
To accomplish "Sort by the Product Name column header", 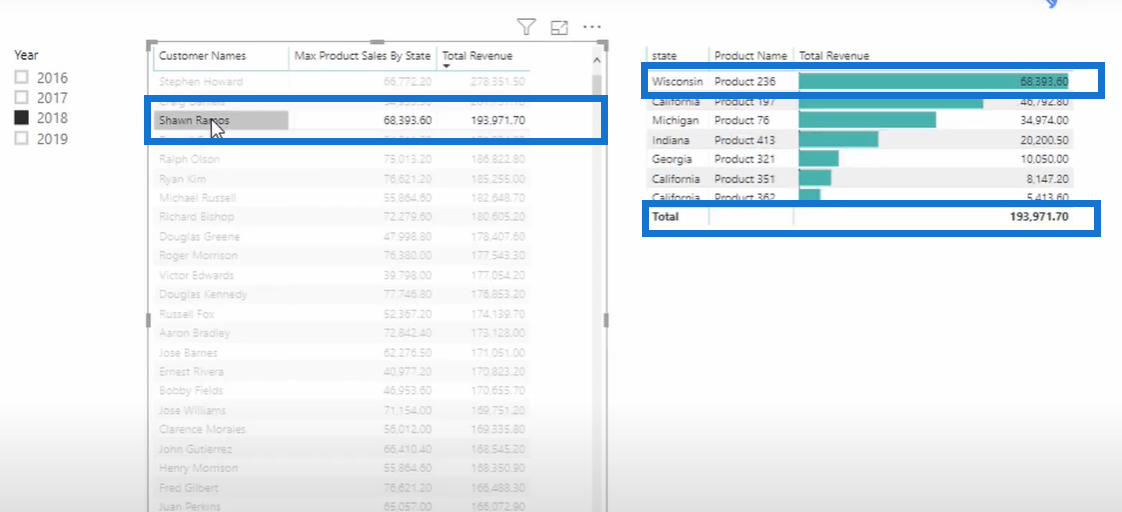I will (751, 56).
